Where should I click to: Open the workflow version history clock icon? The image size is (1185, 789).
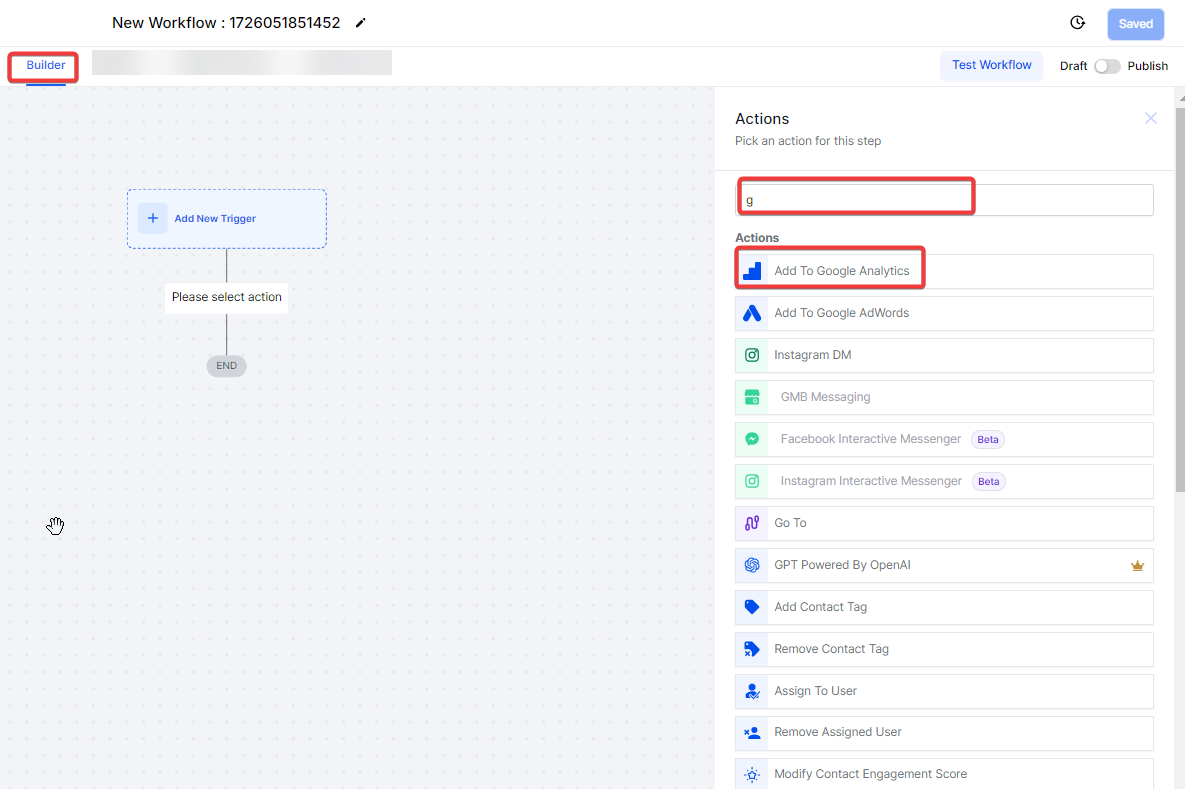click(1078, 23)
